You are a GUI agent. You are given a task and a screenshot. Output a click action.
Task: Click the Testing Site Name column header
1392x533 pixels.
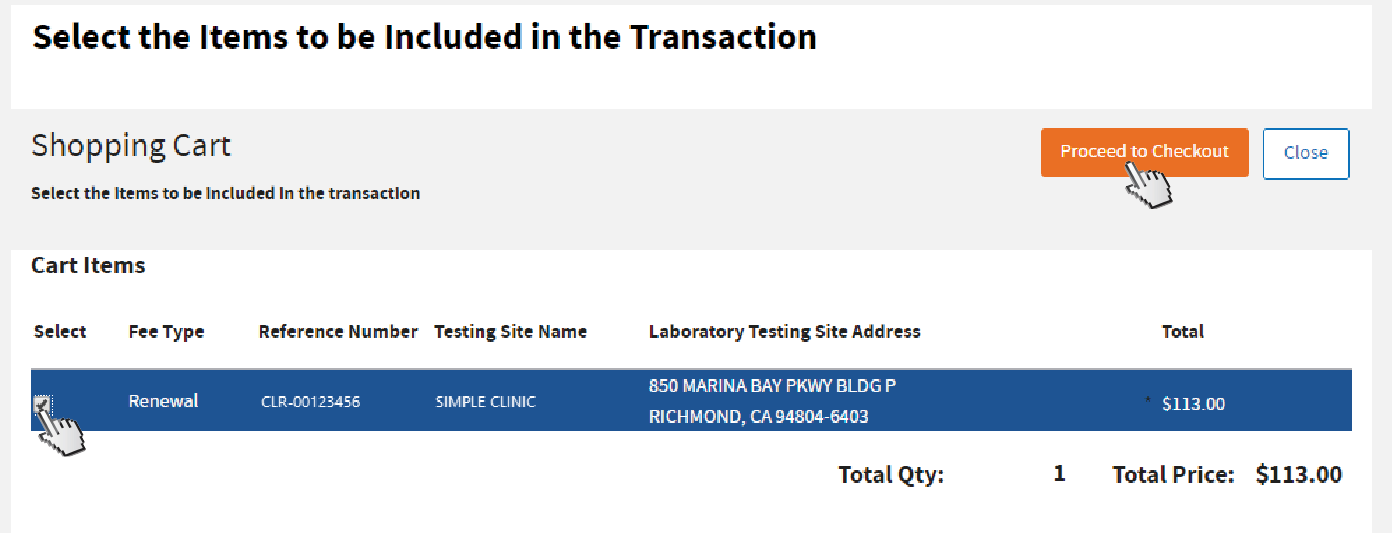coord(510,332)
